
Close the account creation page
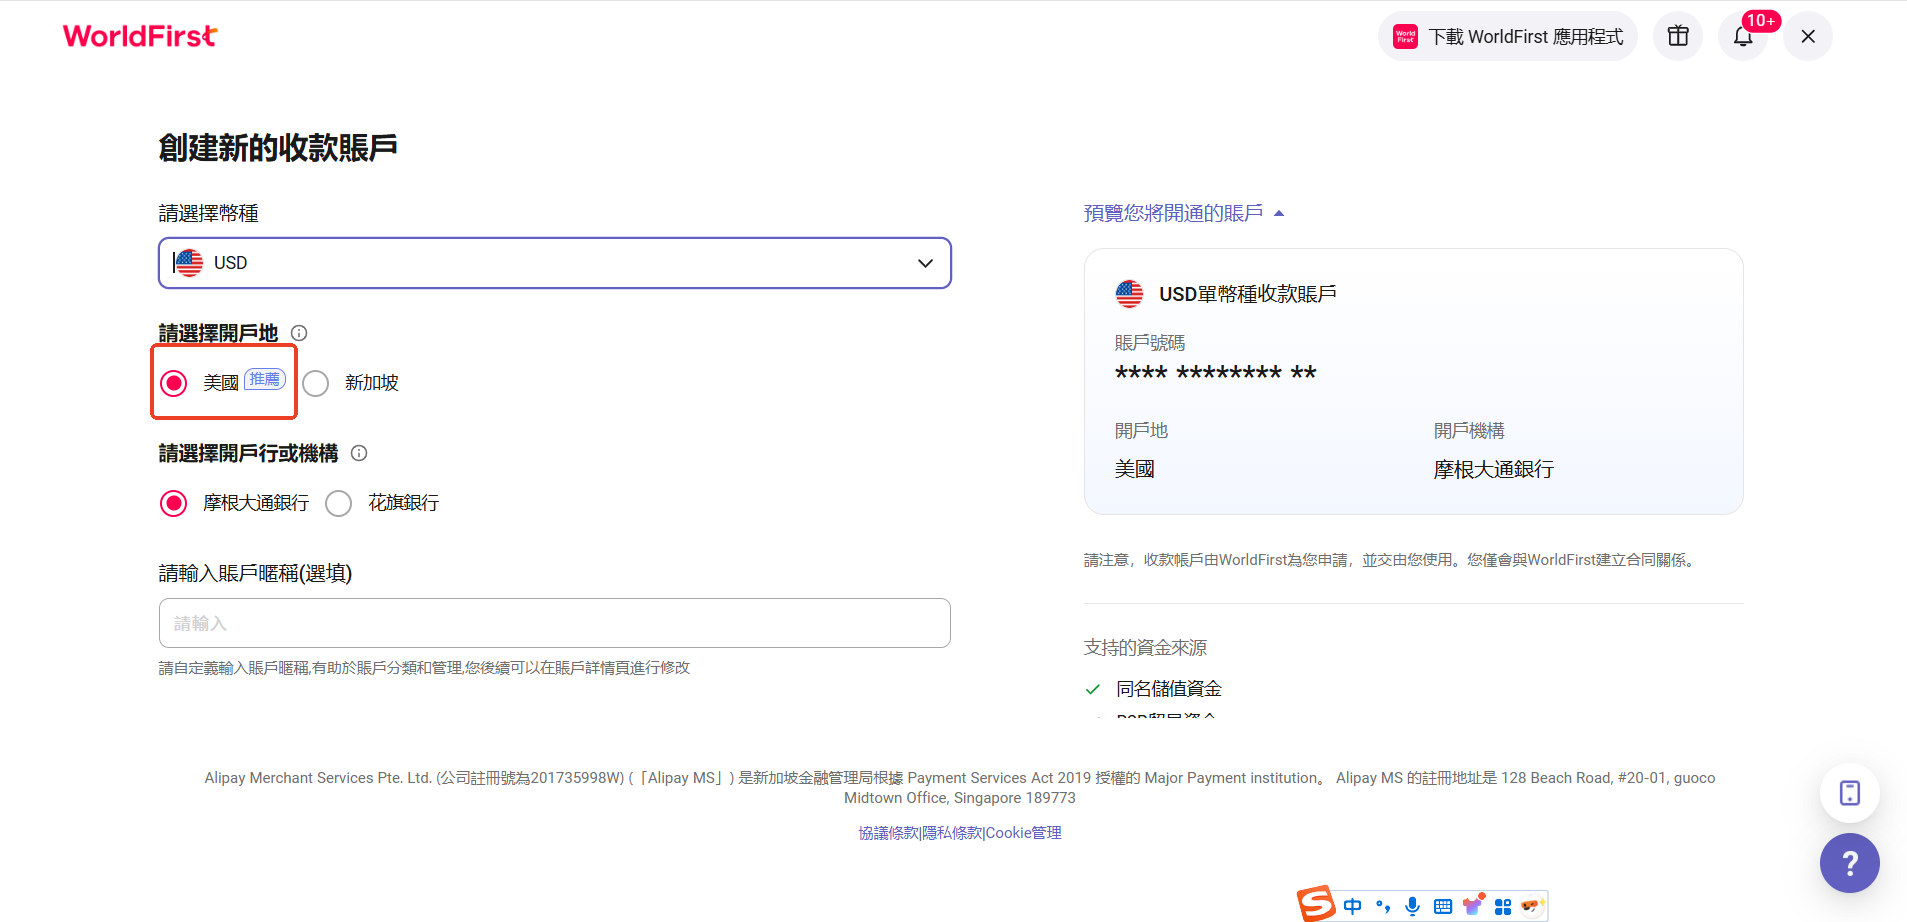[x=1808, y=36]
